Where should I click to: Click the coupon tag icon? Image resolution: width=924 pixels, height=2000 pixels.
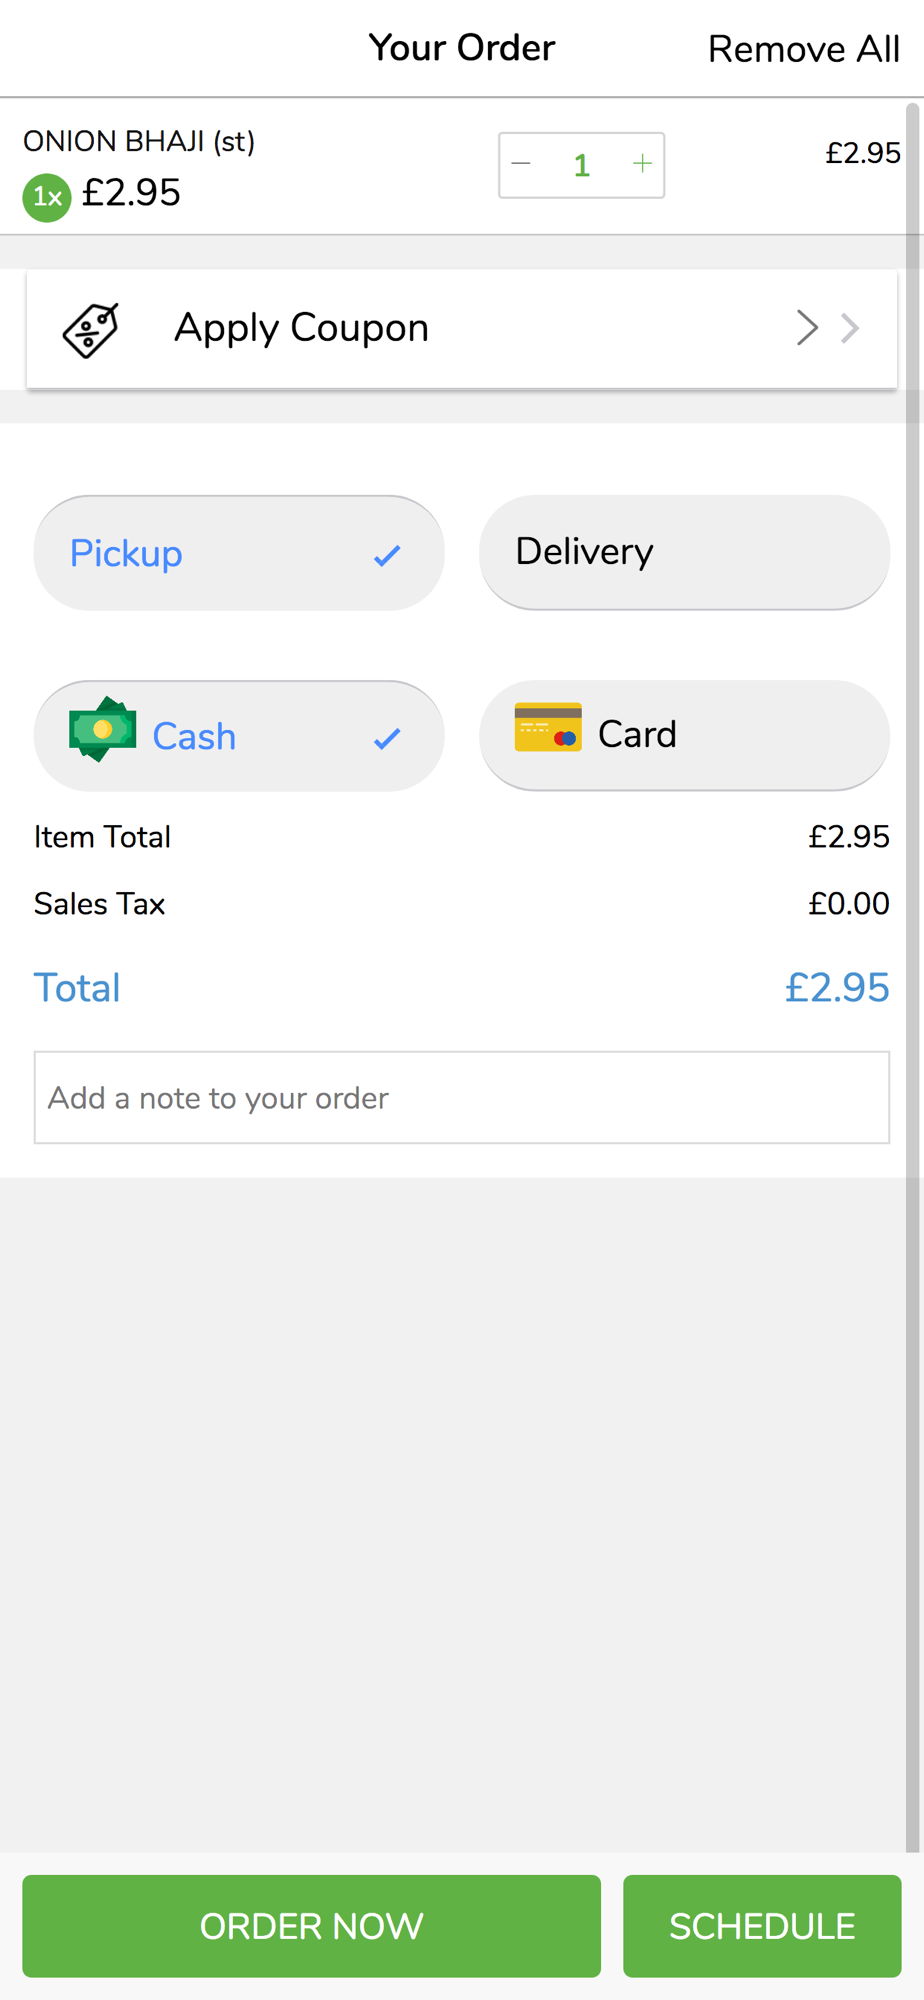91,329
